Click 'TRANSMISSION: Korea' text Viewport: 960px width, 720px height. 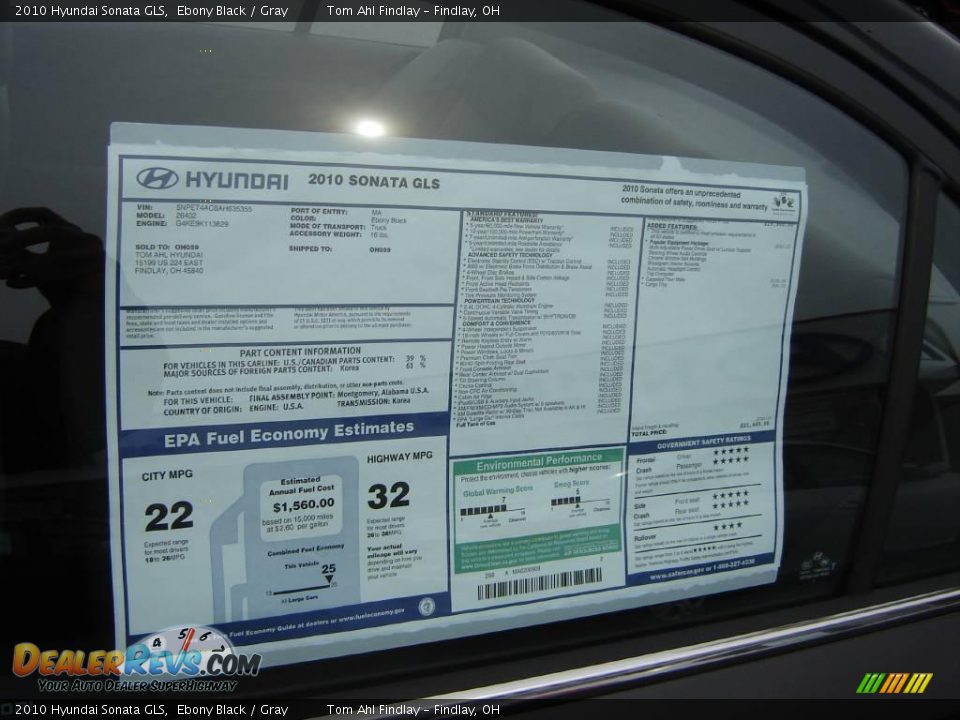(x=373, y=402)
